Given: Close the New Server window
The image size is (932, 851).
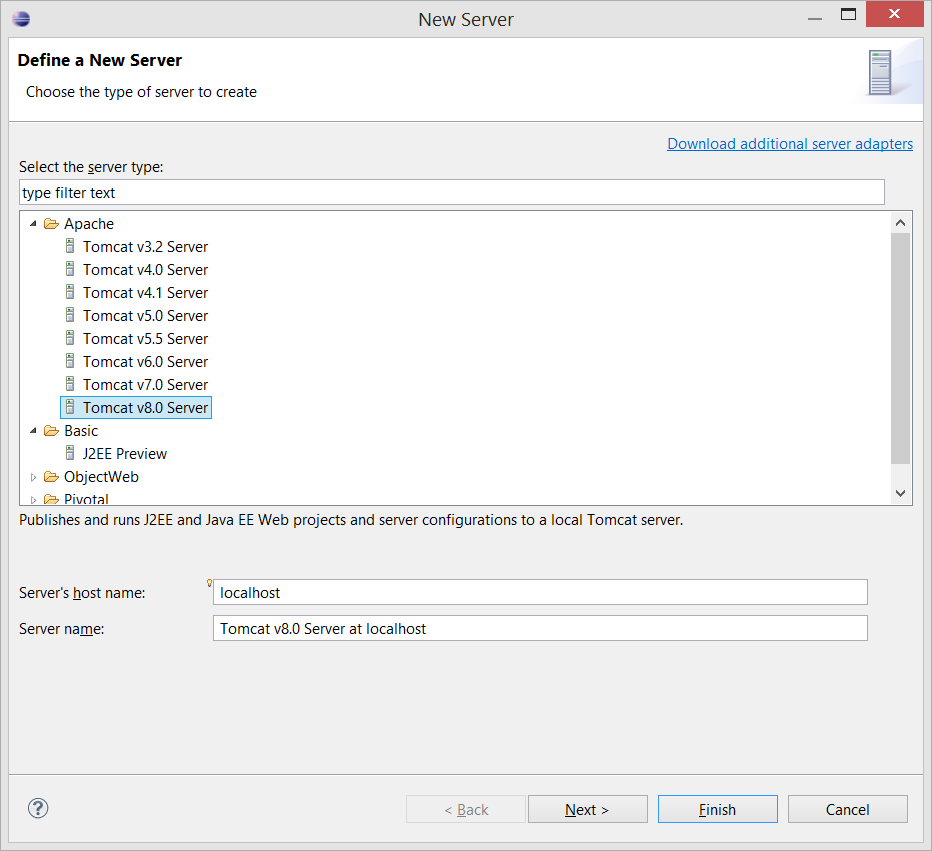Looking at the screenshot, I should point(894,14).
